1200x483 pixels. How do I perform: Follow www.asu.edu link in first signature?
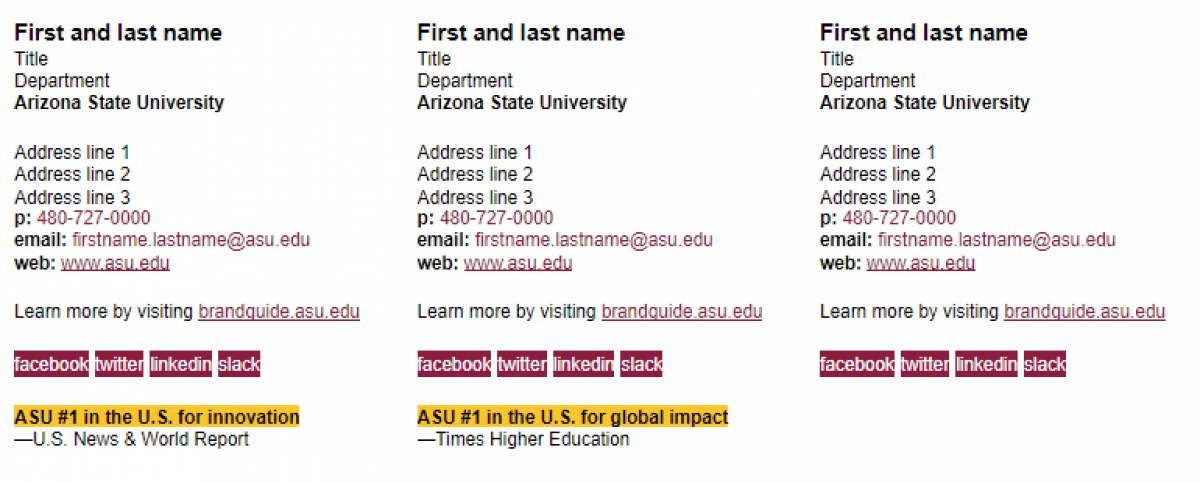[115, 264]
